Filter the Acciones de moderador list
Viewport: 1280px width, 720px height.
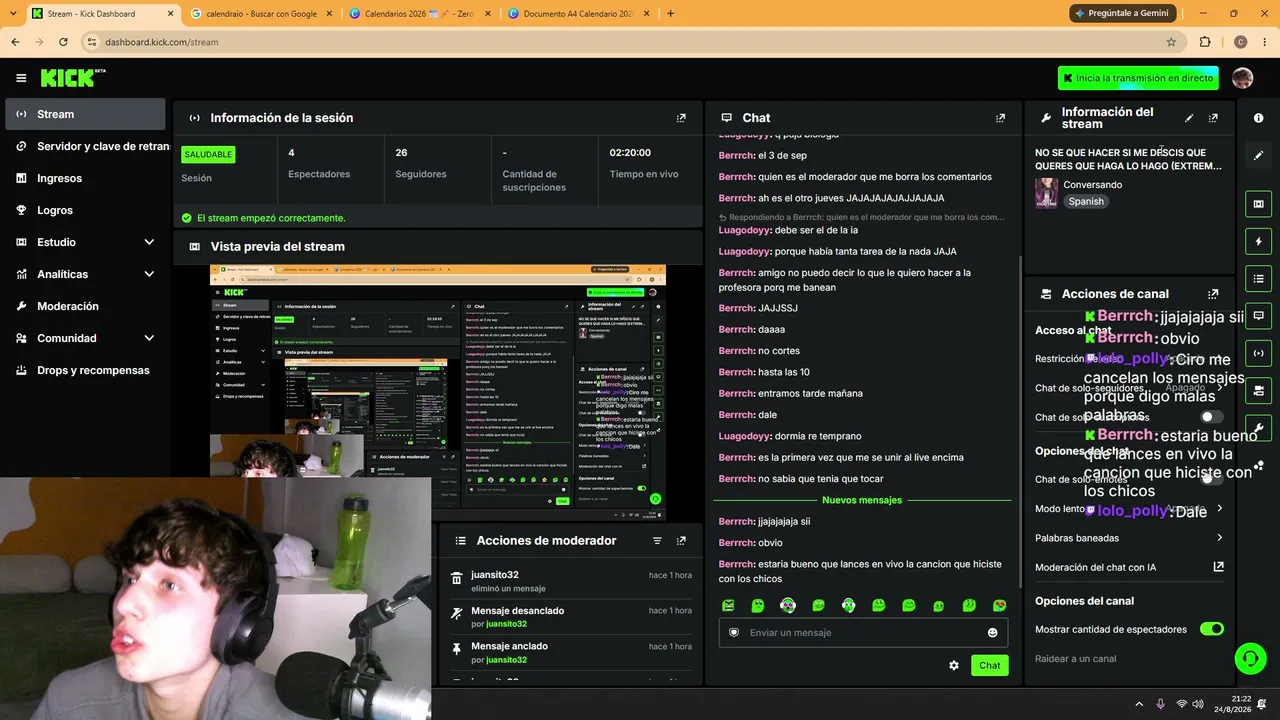[657, 541]
